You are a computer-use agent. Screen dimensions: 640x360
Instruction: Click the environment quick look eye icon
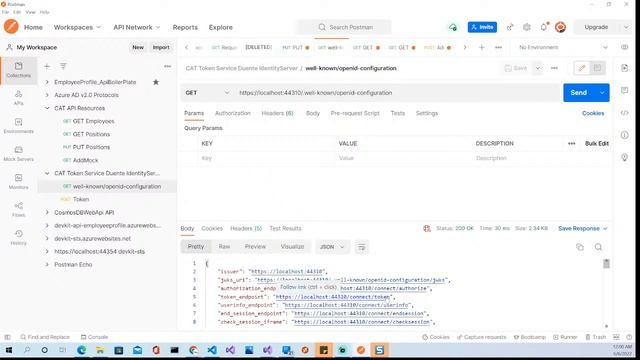[624, 47]
